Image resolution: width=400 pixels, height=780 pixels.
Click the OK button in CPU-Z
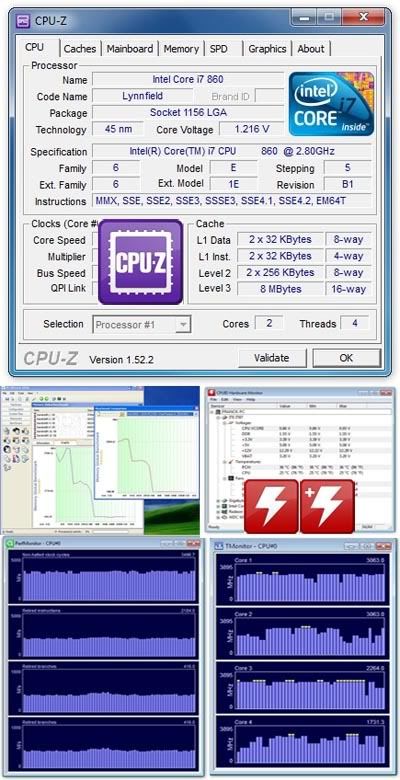[x=346, y=358]
